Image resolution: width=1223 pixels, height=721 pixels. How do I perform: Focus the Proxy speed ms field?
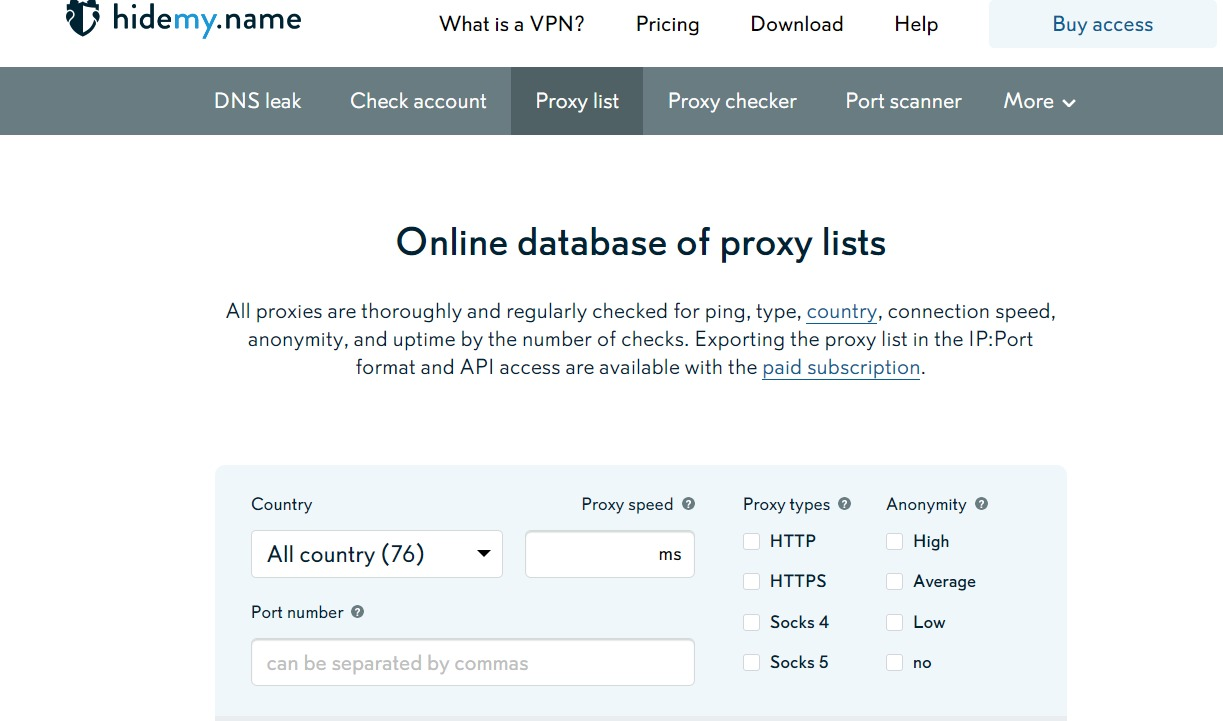coord(610,554)
